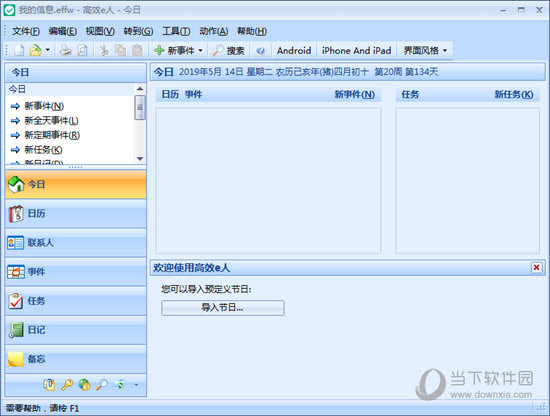Click the print icon in toolbar
The image size is (550, 416).
click(65, 51)
